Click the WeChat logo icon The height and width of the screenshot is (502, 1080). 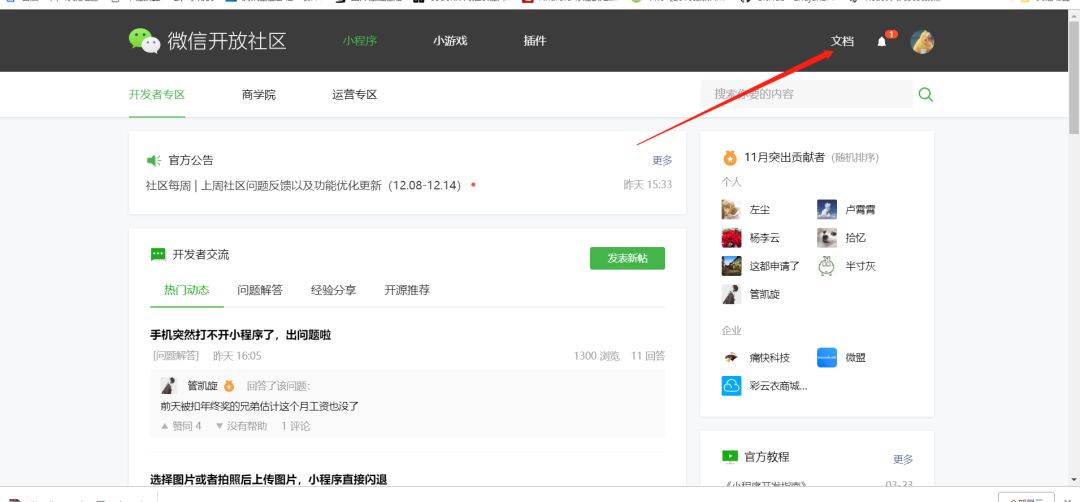[x=145, y=41]
